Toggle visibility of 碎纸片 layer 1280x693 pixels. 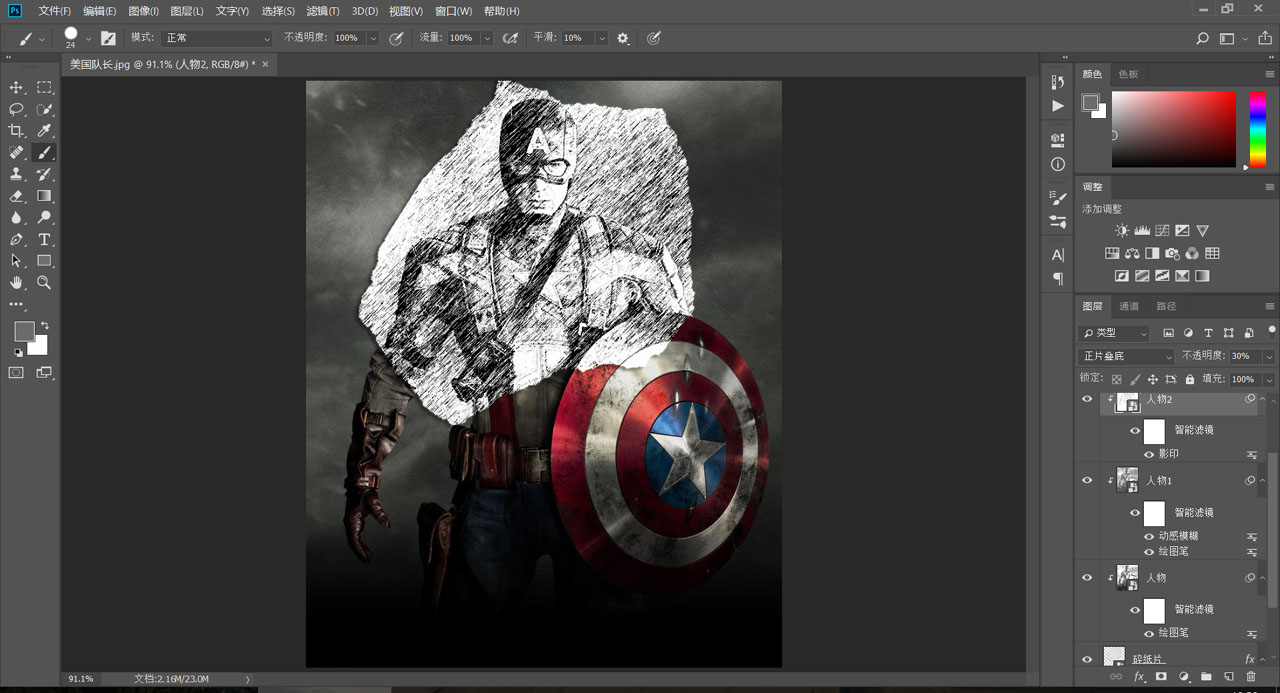(1087, 659)
